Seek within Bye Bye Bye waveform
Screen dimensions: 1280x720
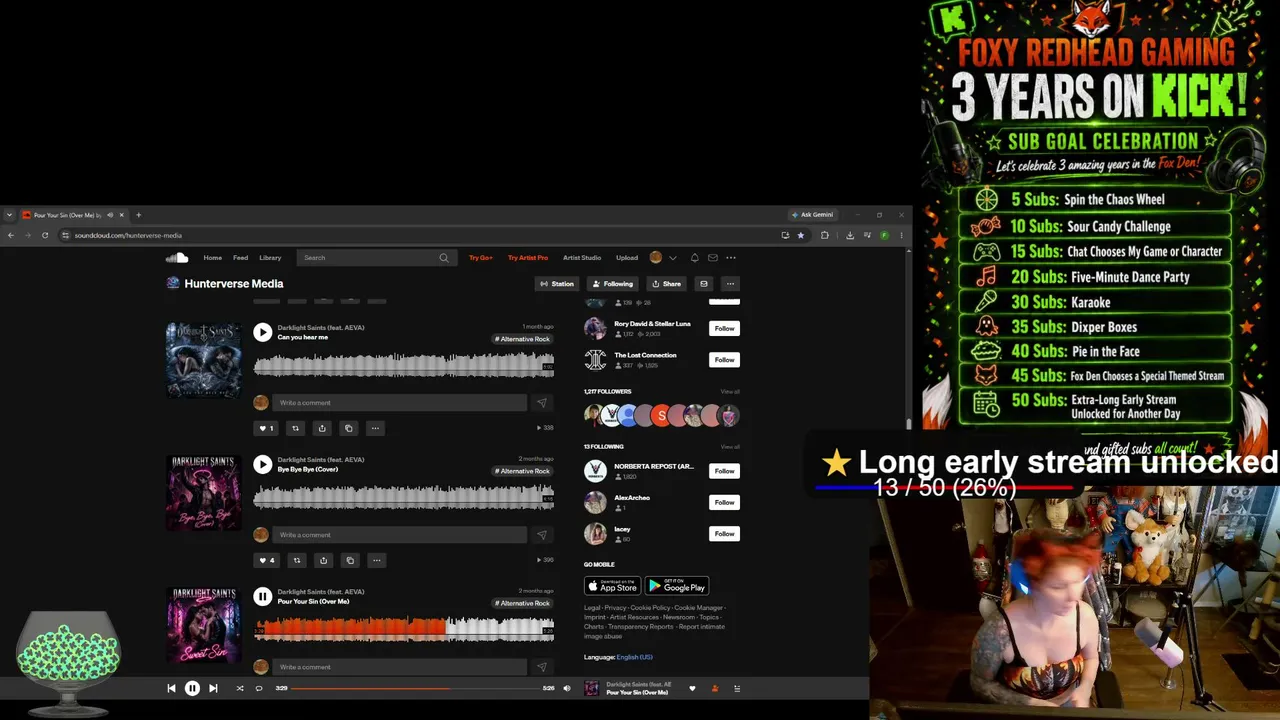[x=404, y=496]
